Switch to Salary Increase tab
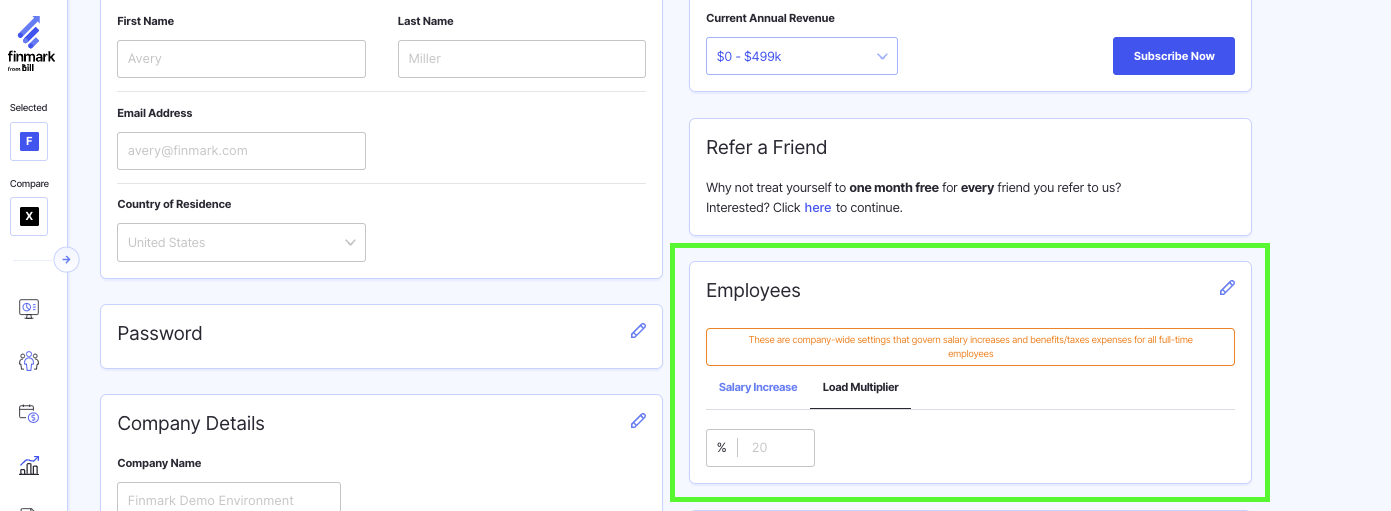 click(x=758, y=387)
